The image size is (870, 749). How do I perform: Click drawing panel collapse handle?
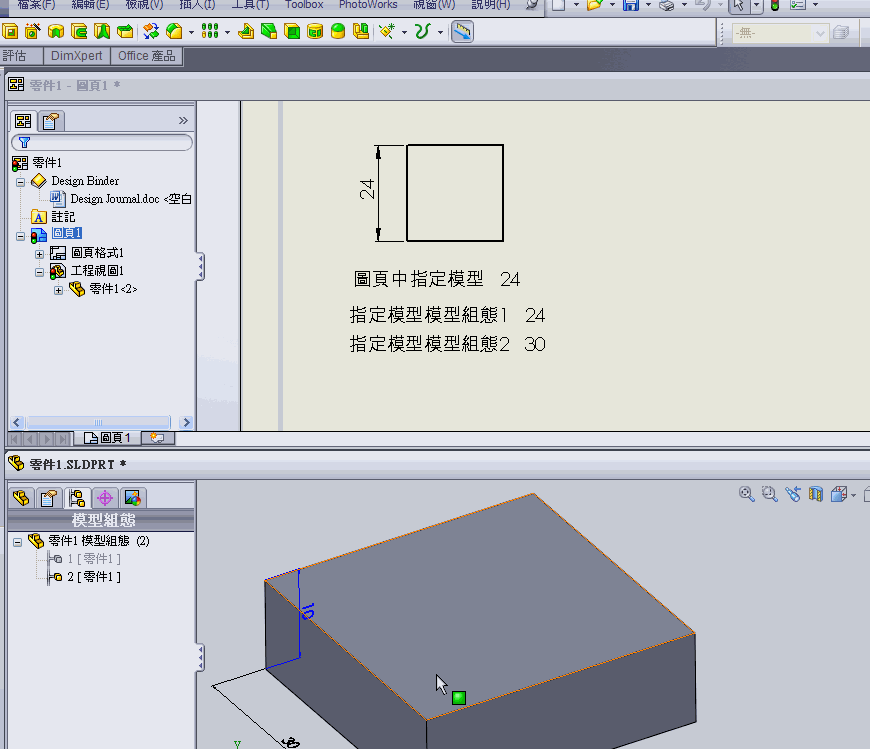[x=200, y=267]
